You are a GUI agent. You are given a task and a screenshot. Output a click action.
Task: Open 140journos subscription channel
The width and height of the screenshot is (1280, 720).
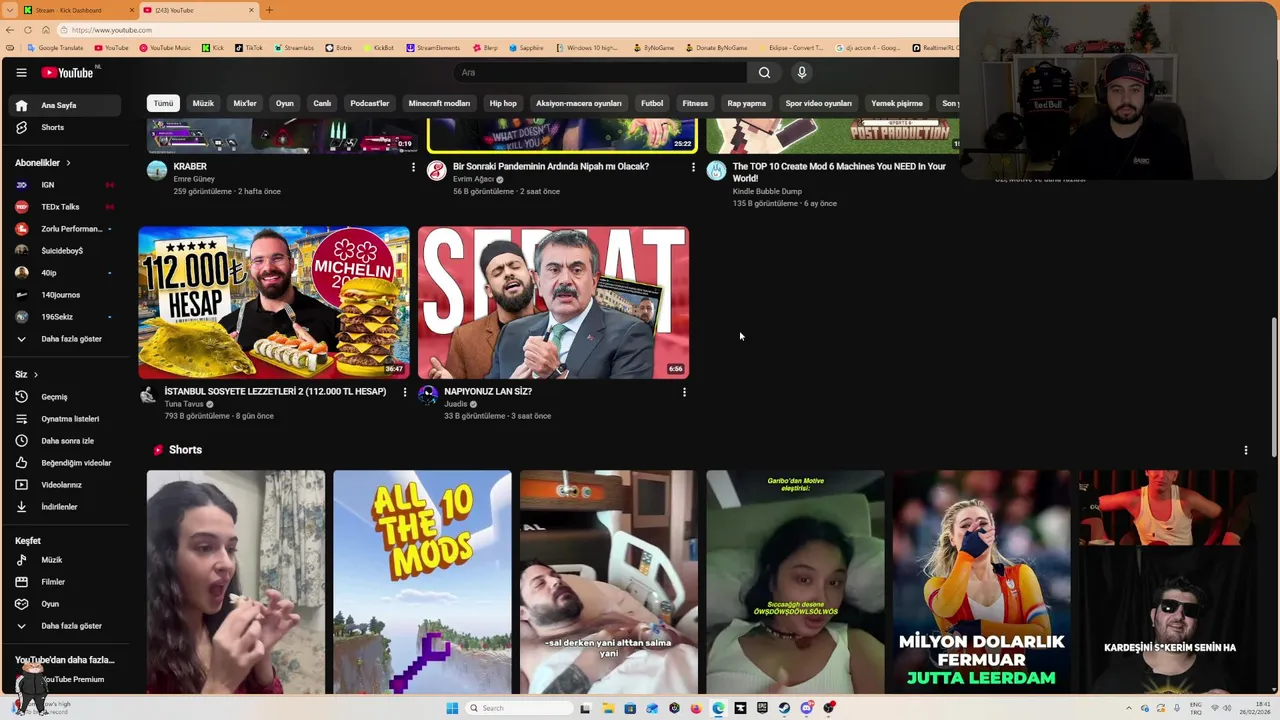point(64,295)
